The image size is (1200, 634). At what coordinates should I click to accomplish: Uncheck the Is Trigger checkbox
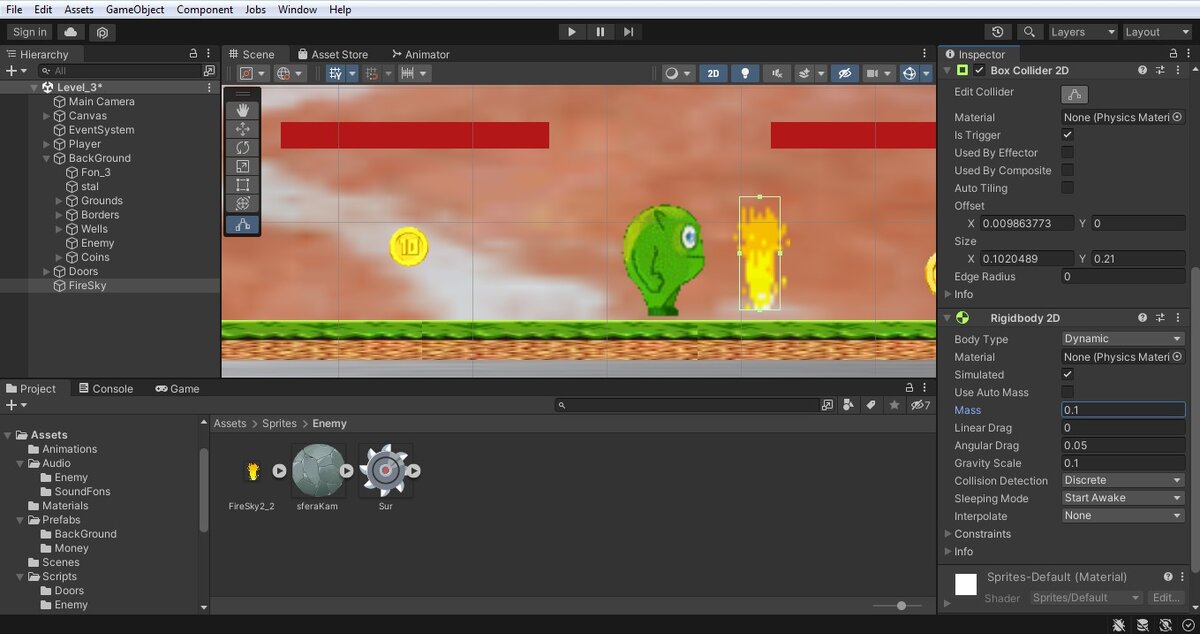[1067, 135]
